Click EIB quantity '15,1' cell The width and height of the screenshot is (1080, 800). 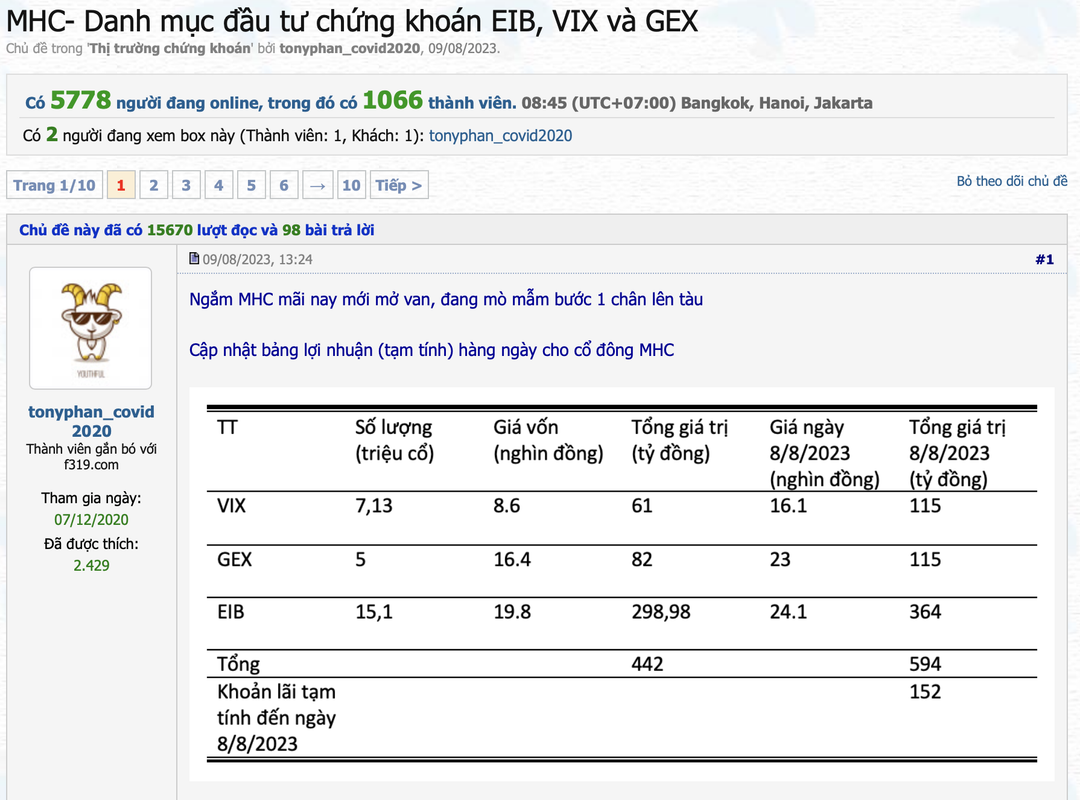(x=374, y=612)
